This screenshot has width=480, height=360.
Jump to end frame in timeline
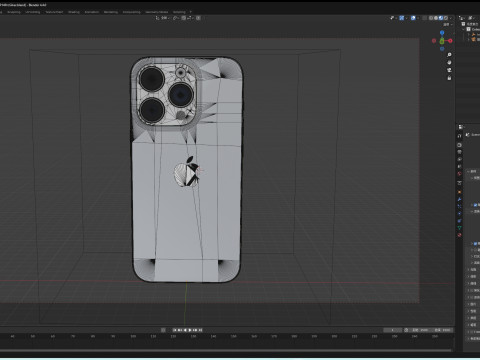point(200,330)
